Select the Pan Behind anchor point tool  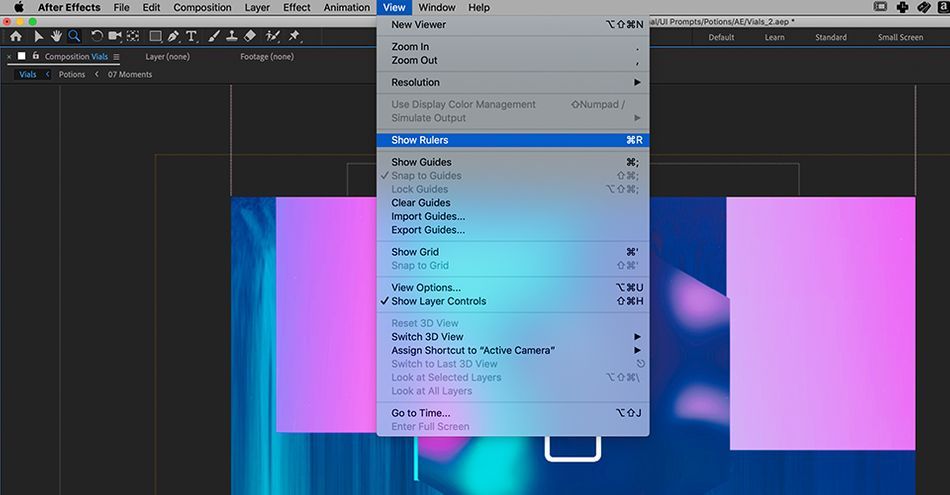pyautogui.click(x=133, y=36)
